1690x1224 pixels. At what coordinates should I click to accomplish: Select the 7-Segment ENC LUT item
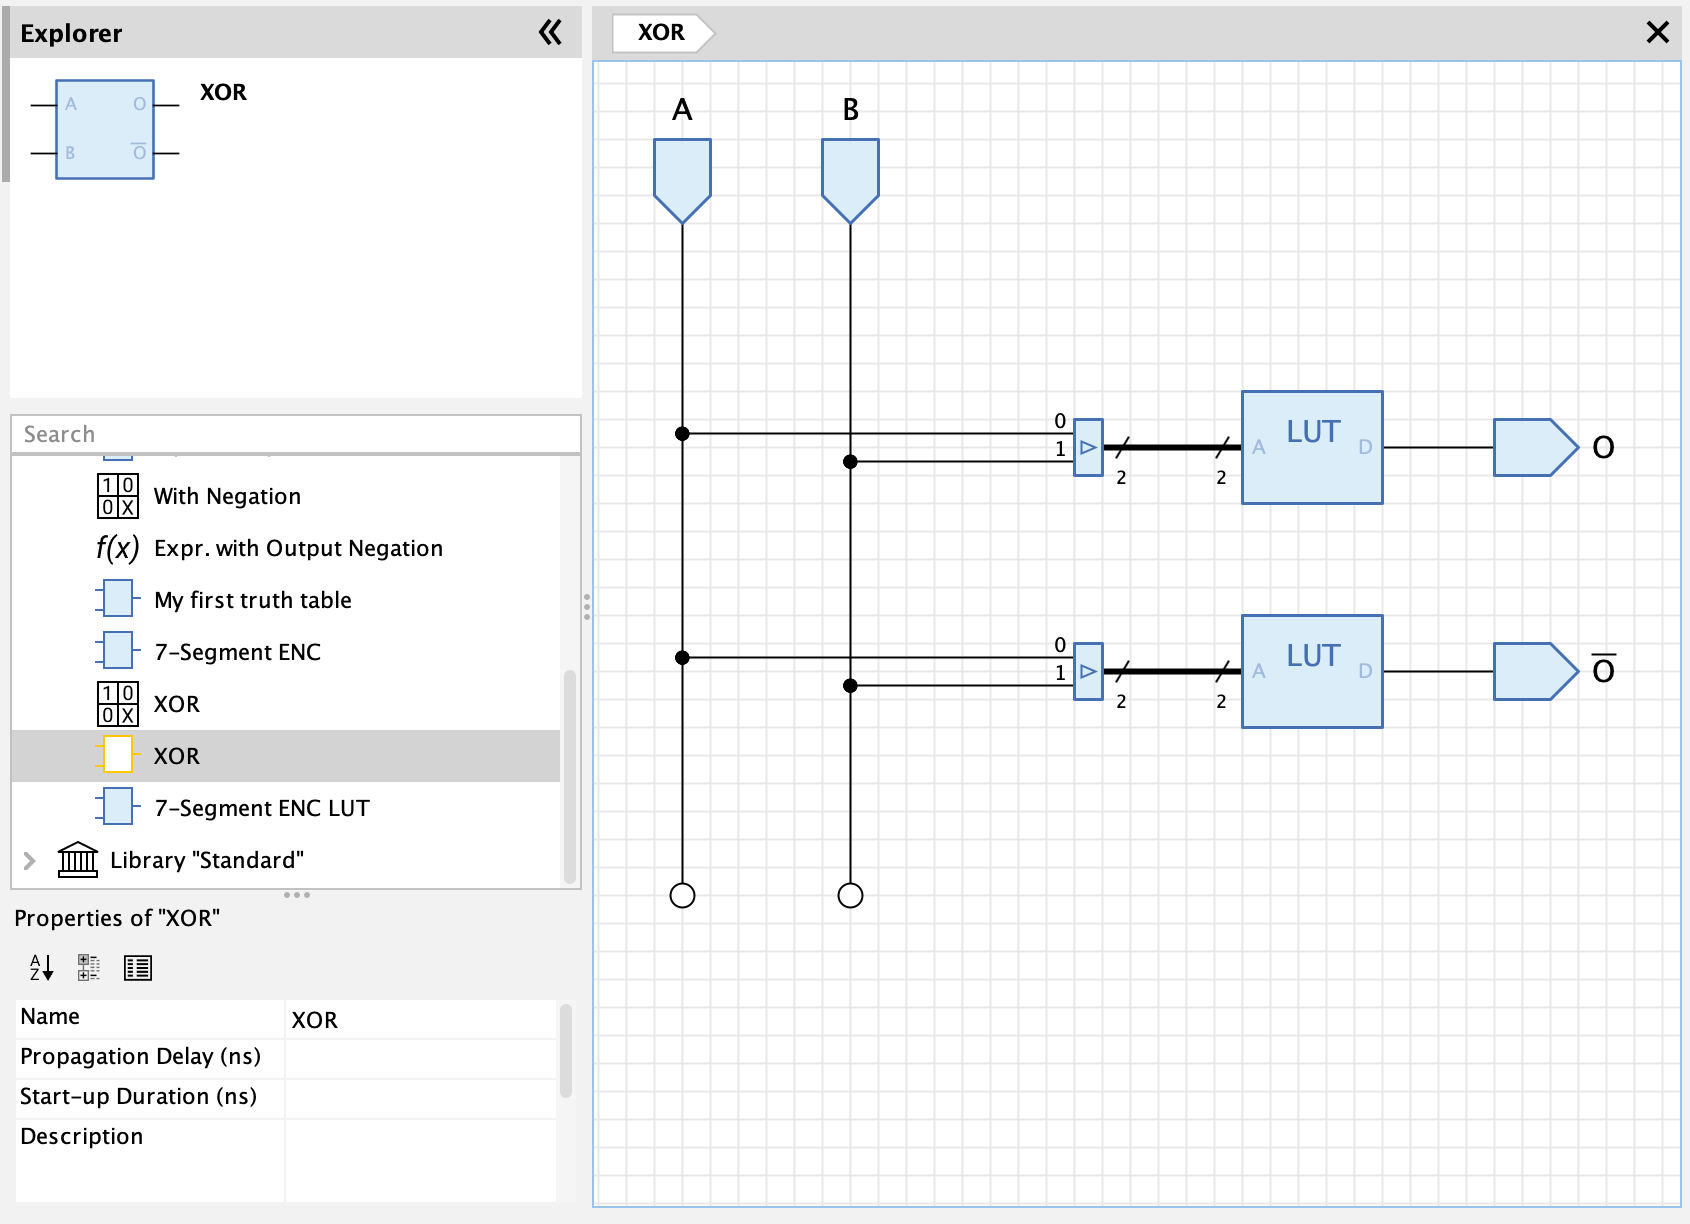262,808
